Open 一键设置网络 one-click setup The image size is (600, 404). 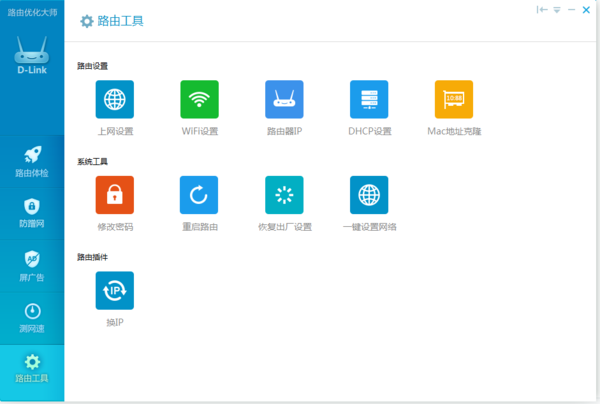coord(369,195)
